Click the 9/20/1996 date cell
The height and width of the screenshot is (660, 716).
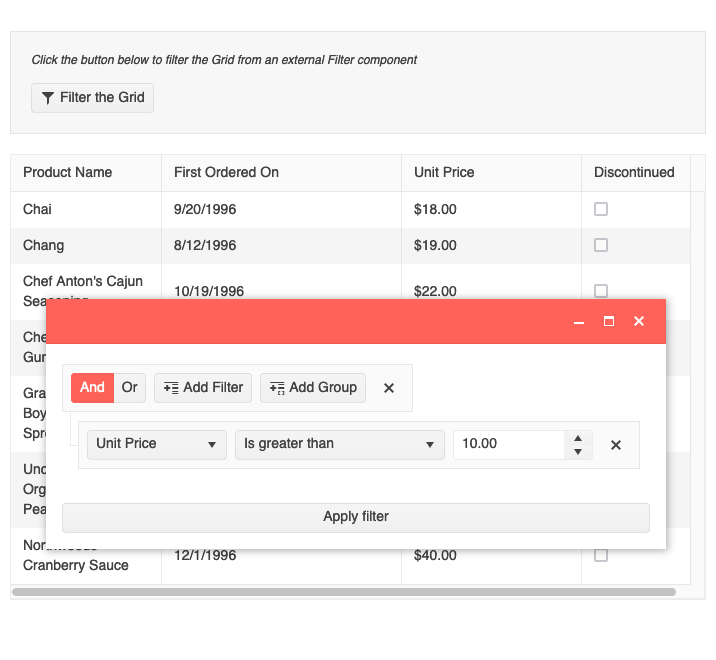(x=281, y=210)
